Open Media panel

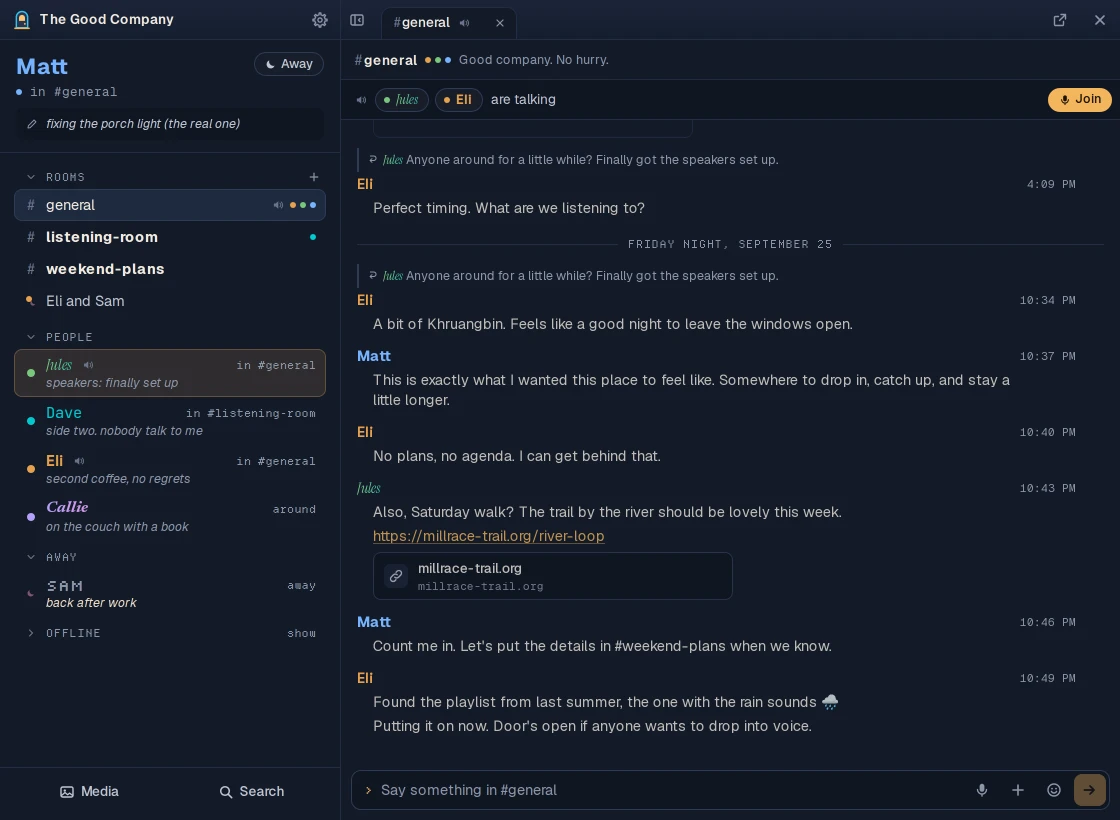pos(89,791)
